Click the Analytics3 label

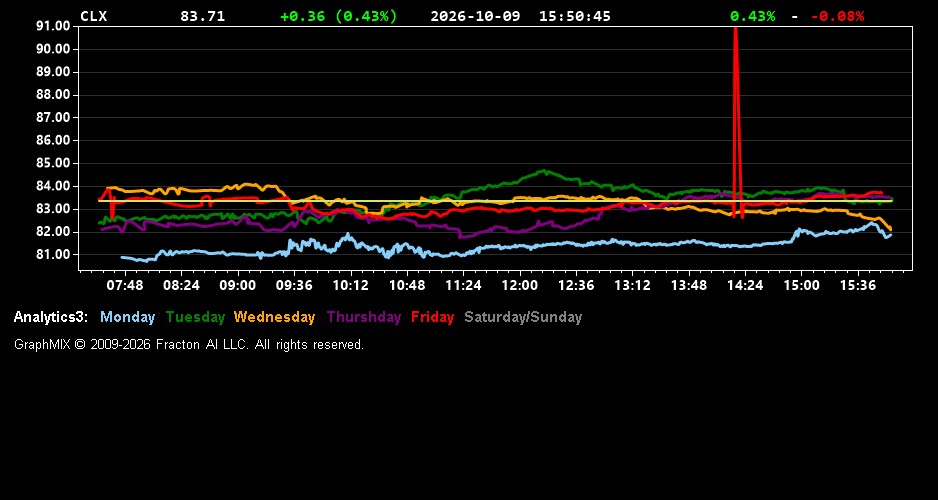click(x=51, y=317)
